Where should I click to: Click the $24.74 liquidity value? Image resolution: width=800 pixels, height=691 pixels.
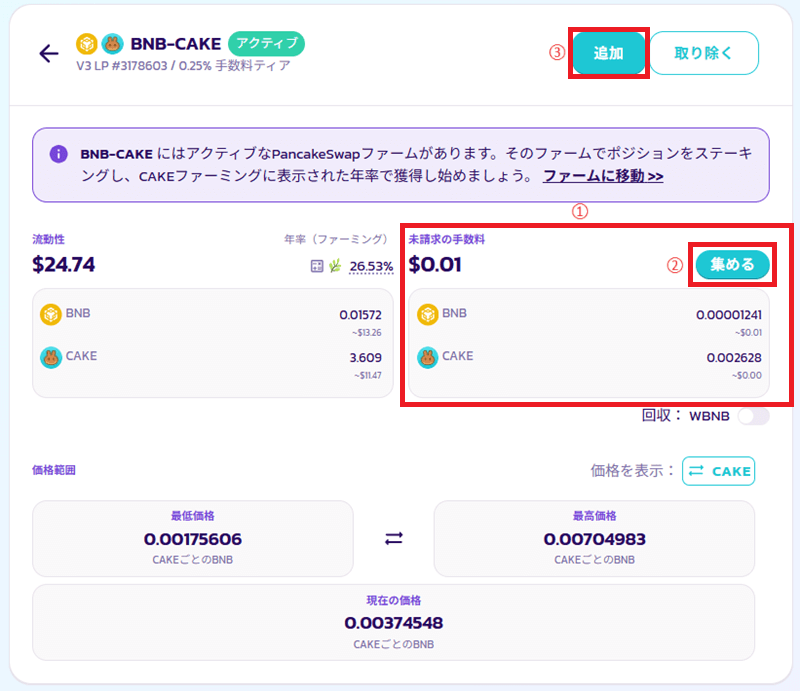tap(63, 264)
